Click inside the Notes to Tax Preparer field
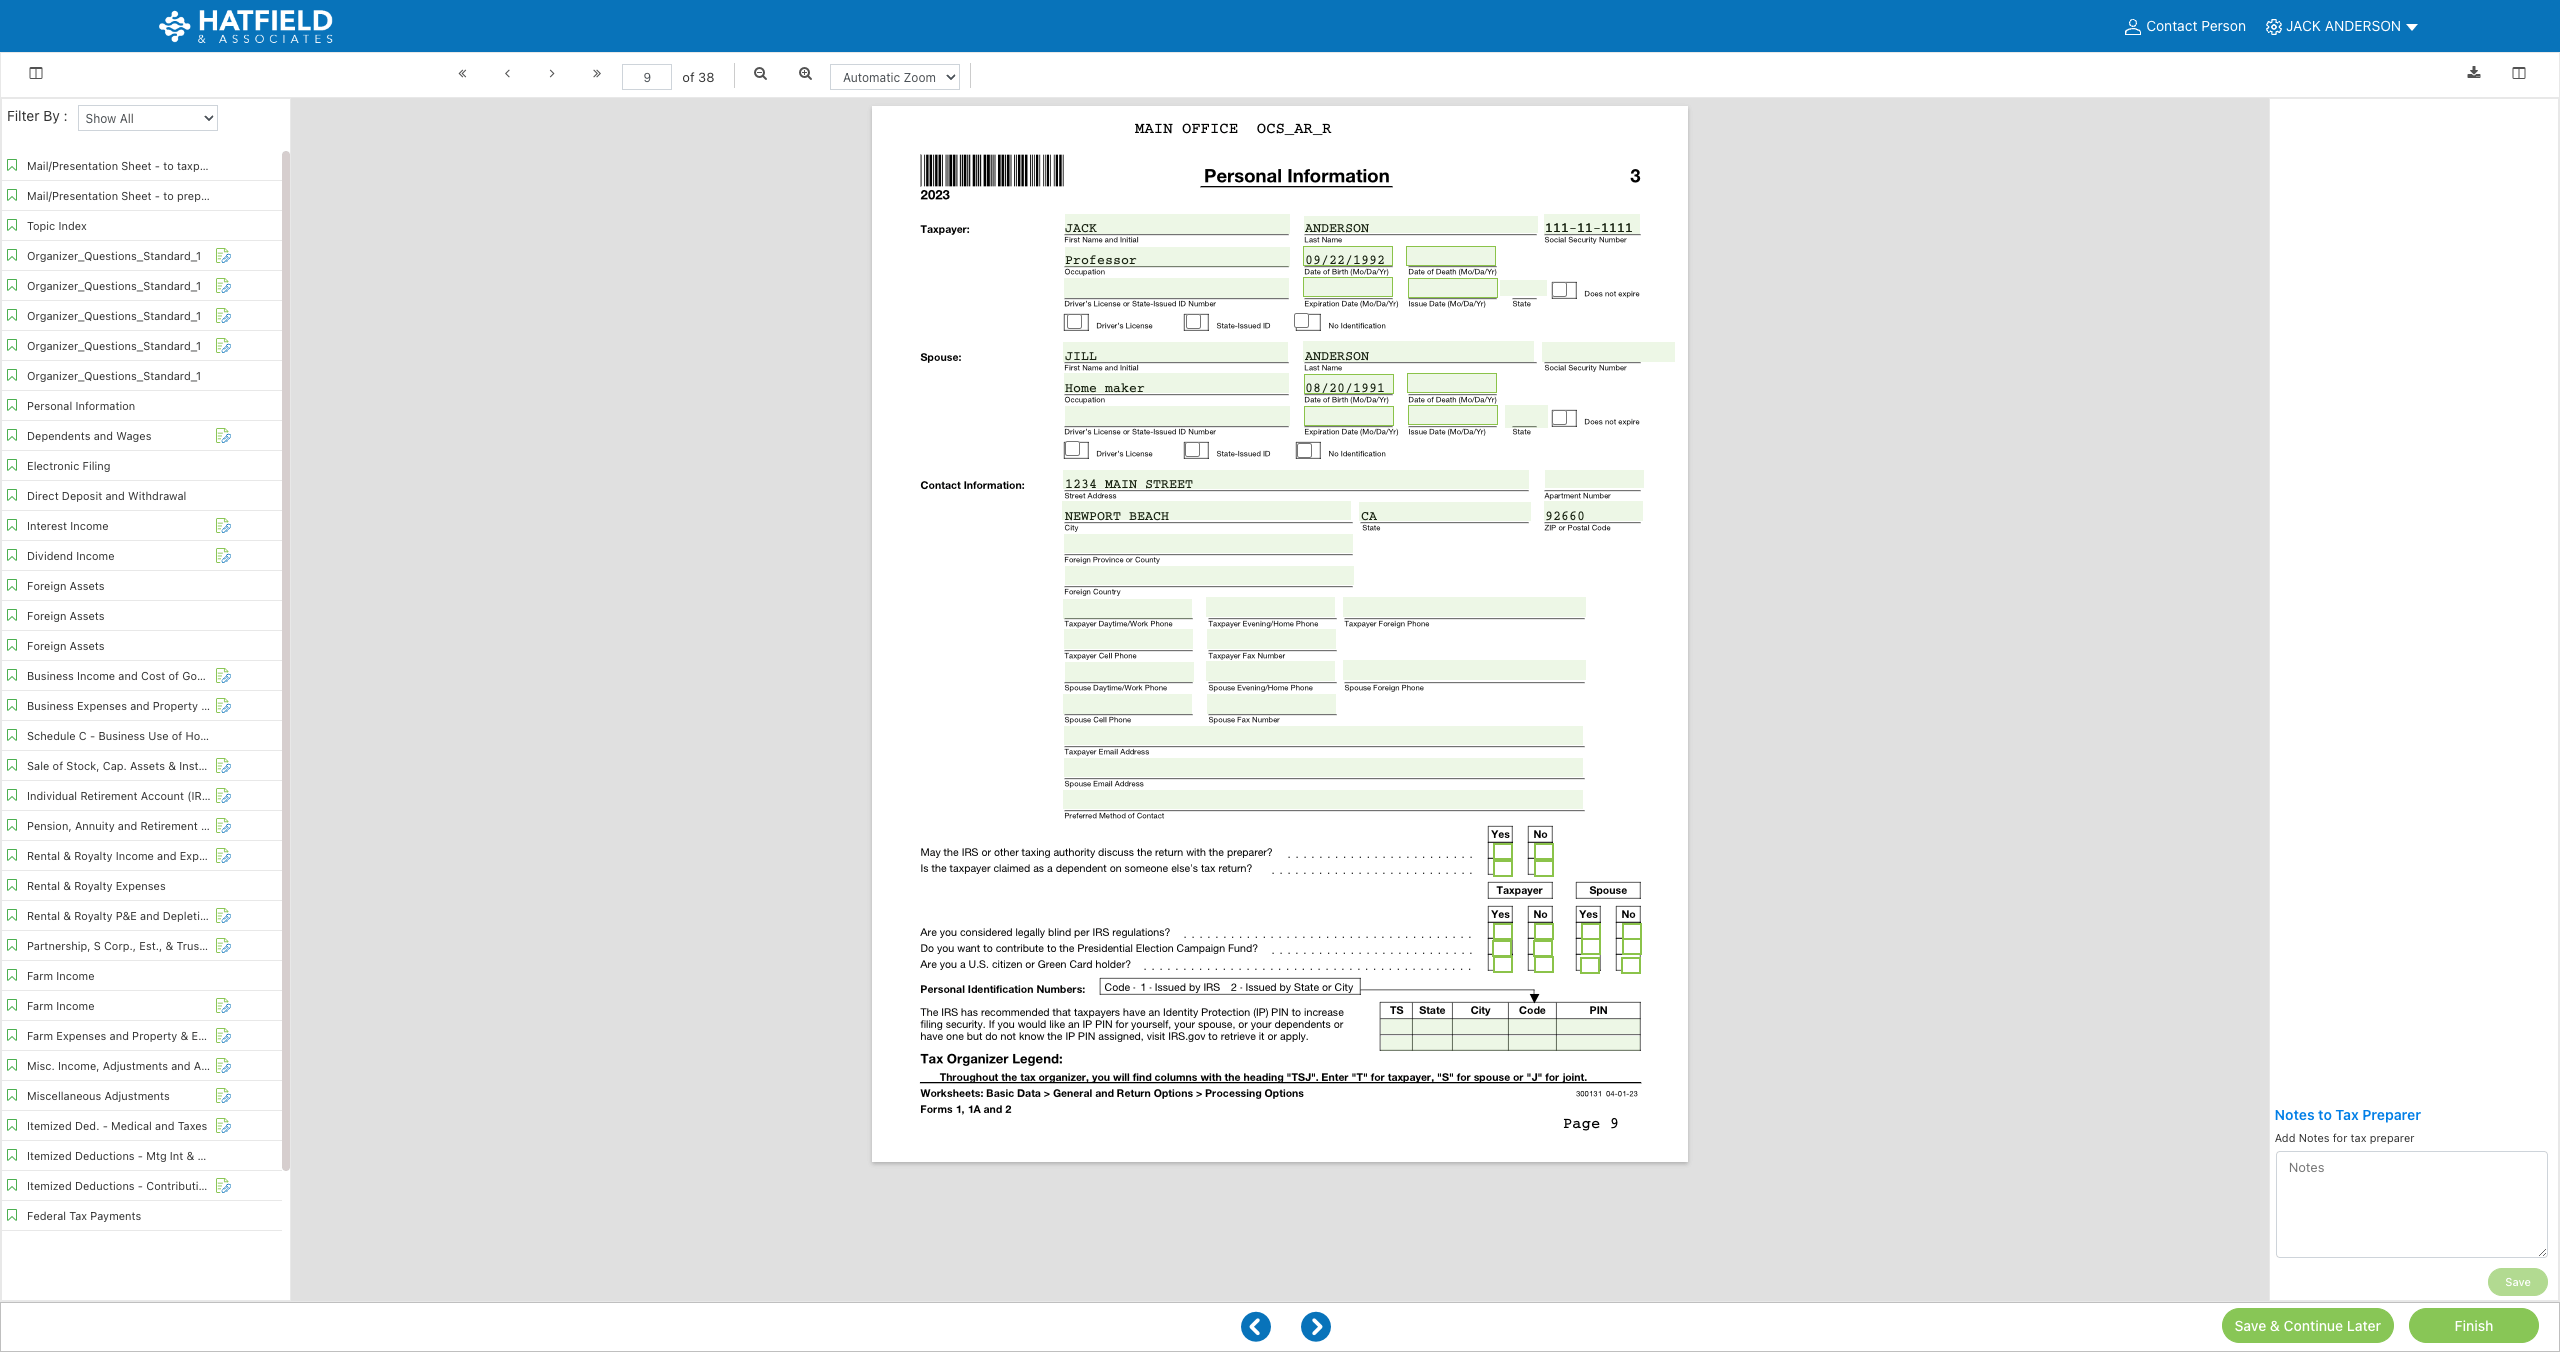This screenshot has width=2560, height=1352. (2411, 1203)
